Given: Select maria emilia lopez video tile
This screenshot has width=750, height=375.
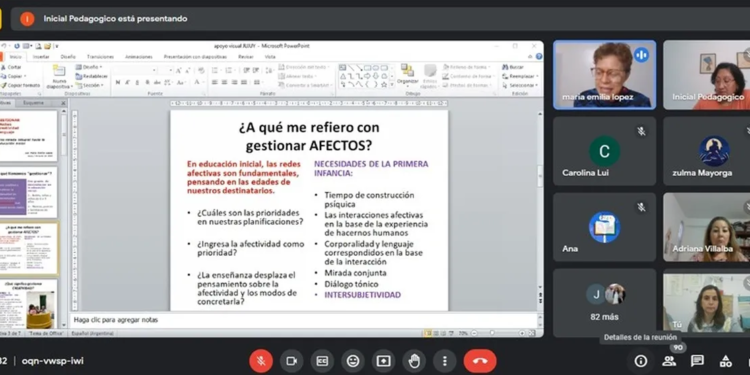Looking at the screenshot, I should pos(605,75).
